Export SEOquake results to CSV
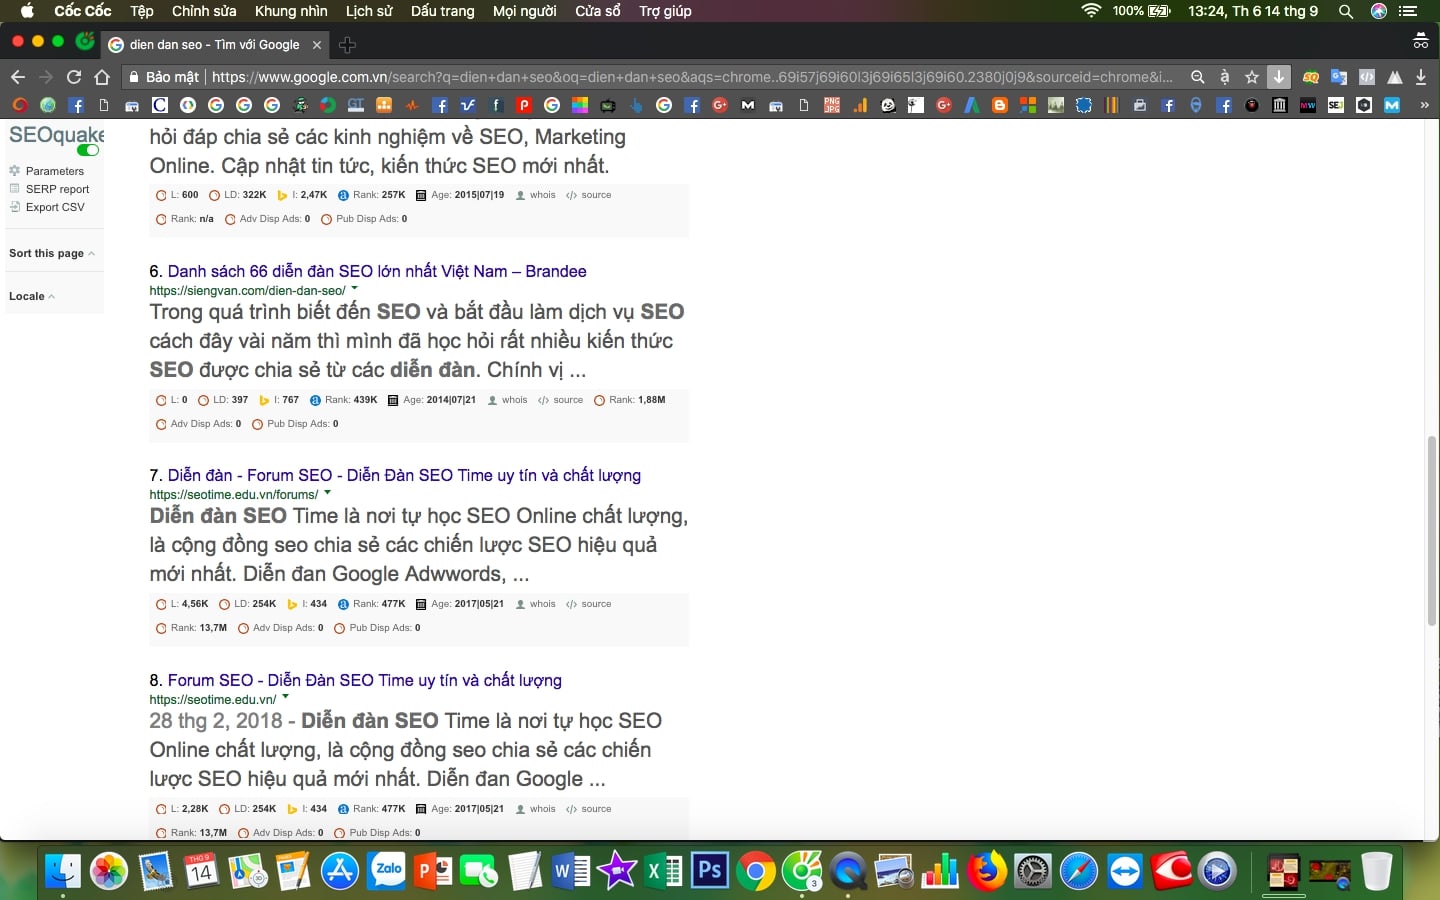This screenshot has height=900, width=1440. 55,207
